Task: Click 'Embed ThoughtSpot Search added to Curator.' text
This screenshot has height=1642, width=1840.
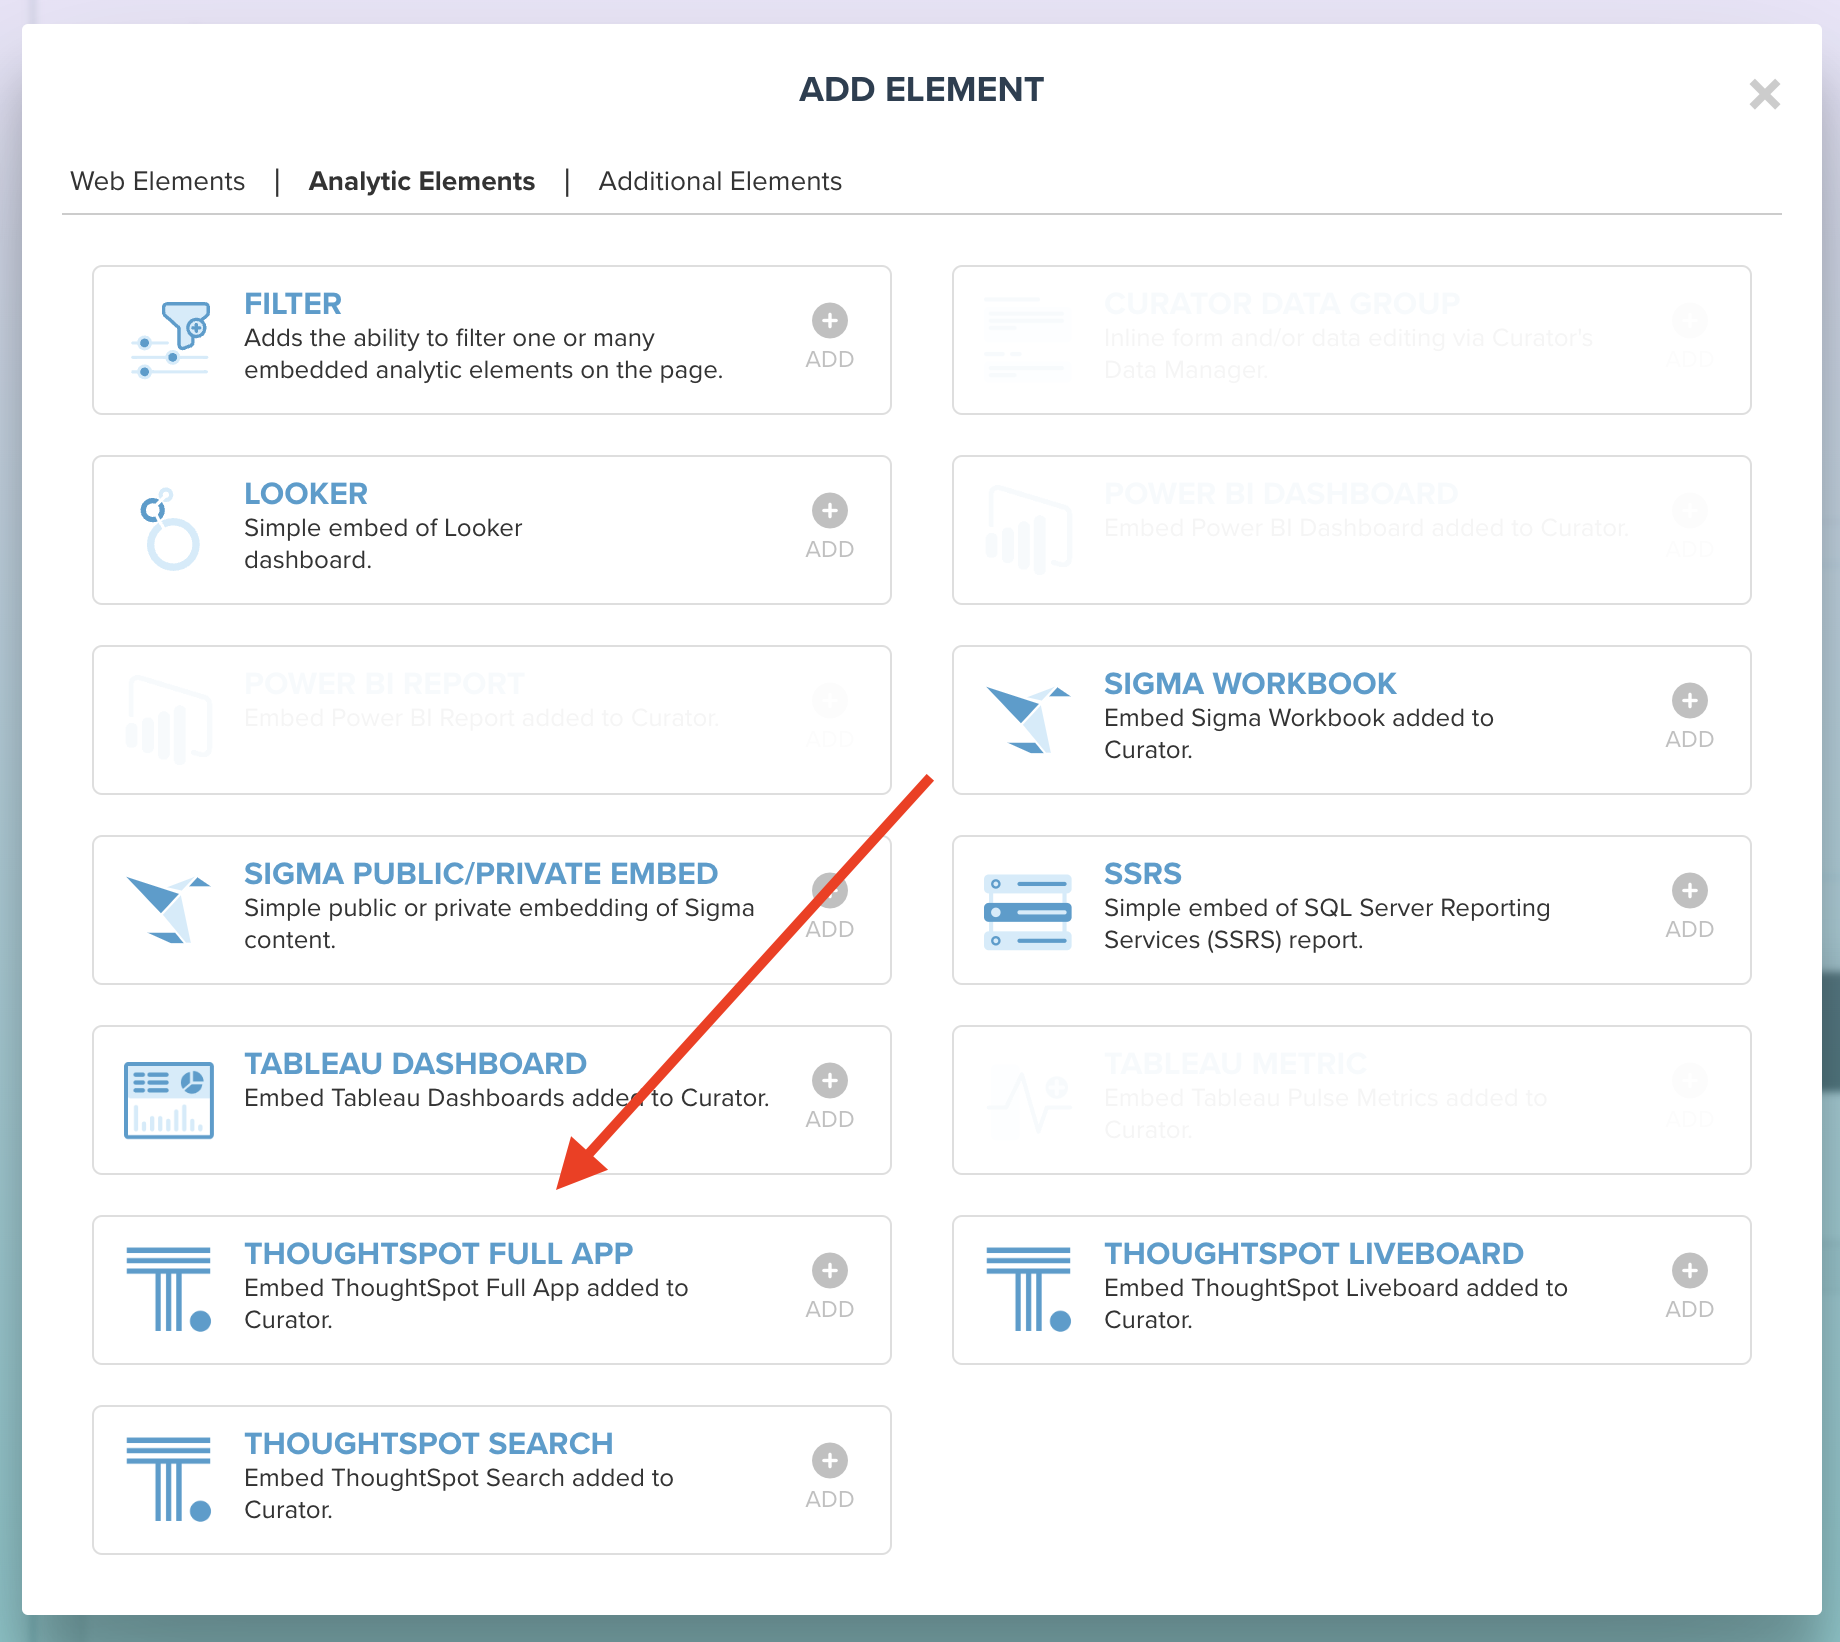Action: (459, 1494)
